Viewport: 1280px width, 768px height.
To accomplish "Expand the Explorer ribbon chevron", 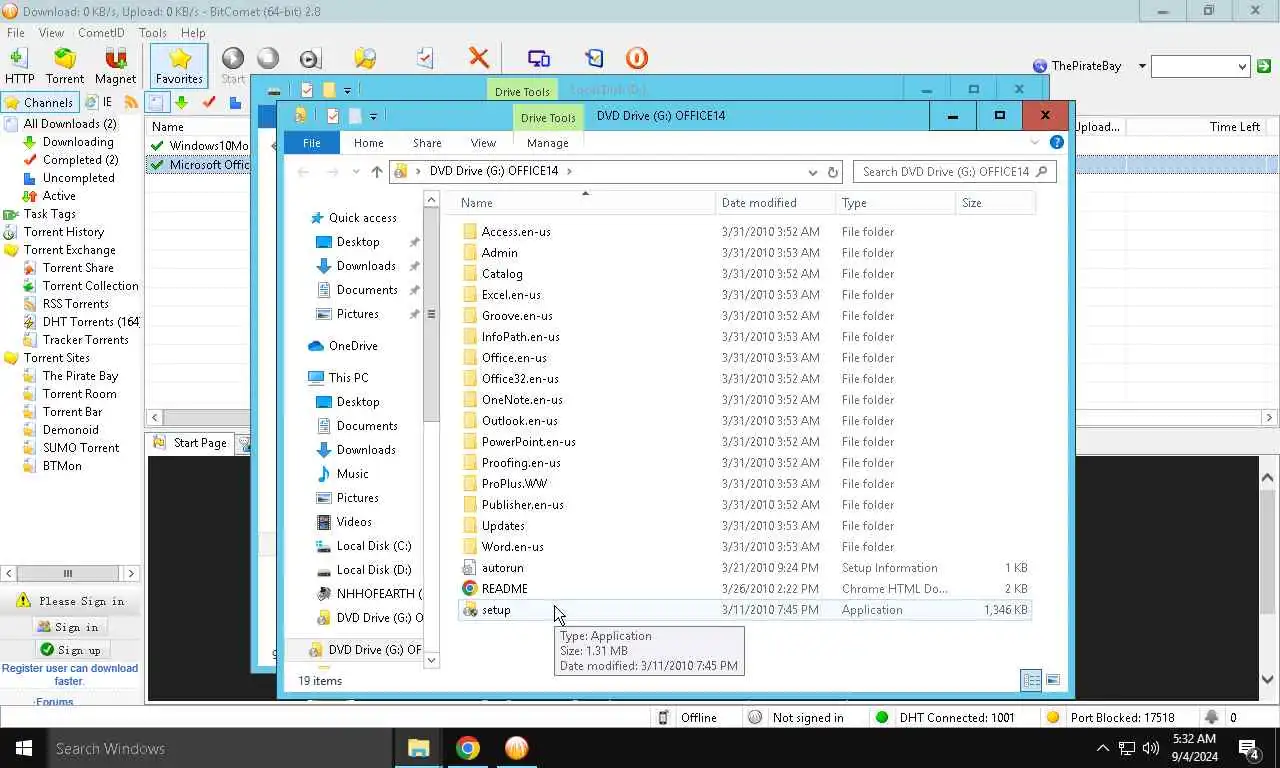I will [1035, 142].
